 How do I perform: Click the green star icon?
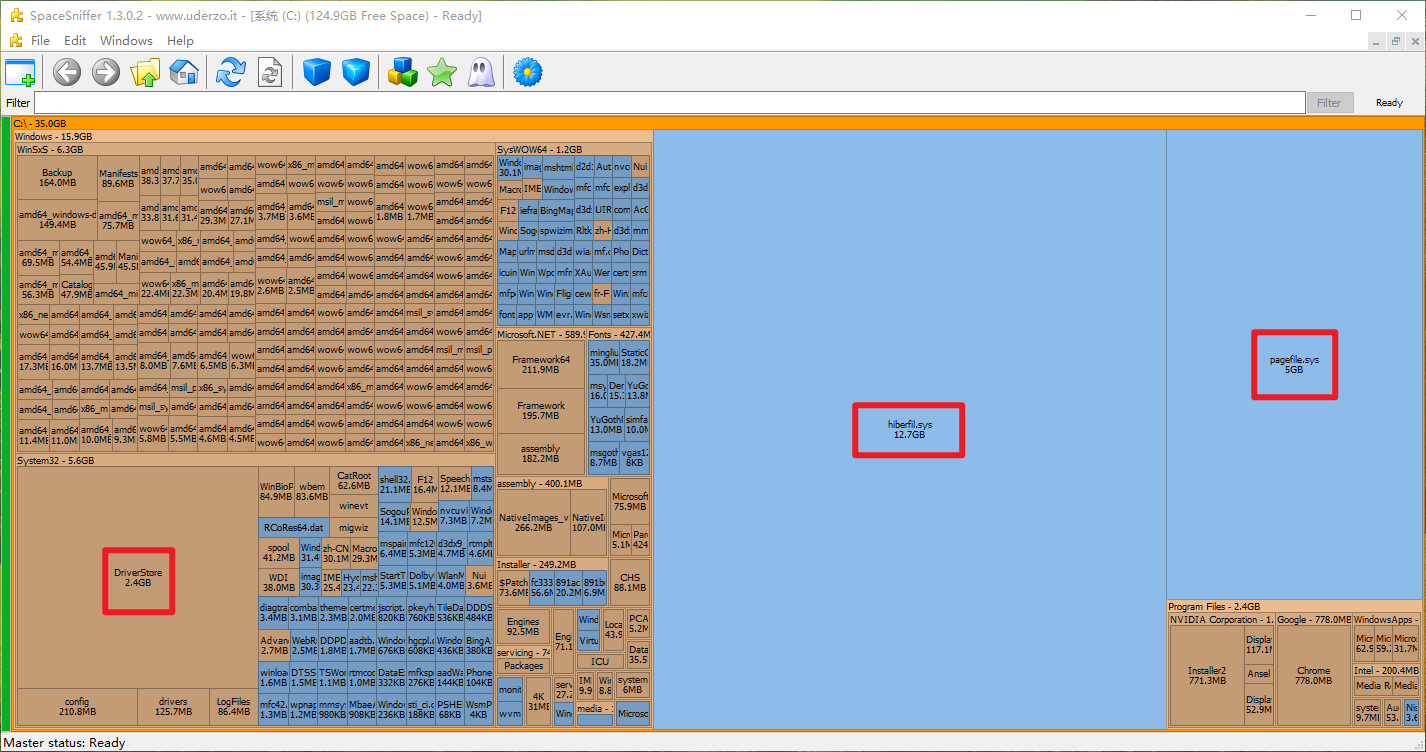(x=441, y=72)
